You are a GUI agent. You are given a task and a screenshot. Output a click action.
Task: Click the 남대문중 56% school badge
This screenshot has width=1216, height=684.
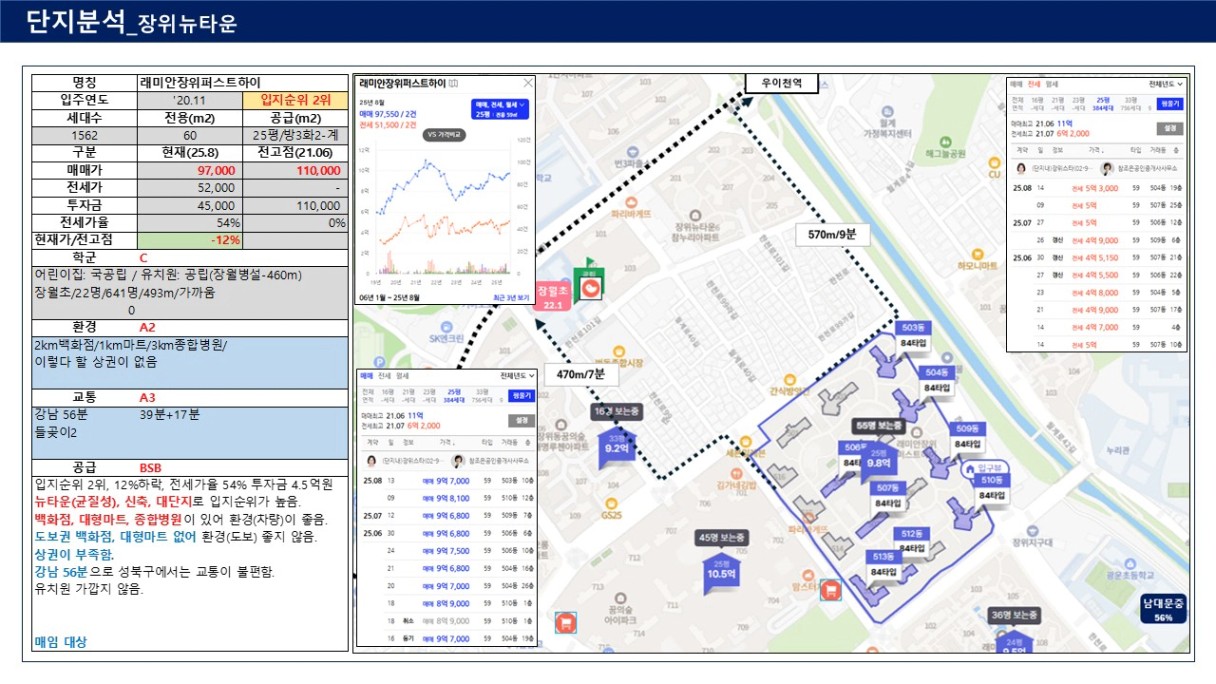point(1163,609)
